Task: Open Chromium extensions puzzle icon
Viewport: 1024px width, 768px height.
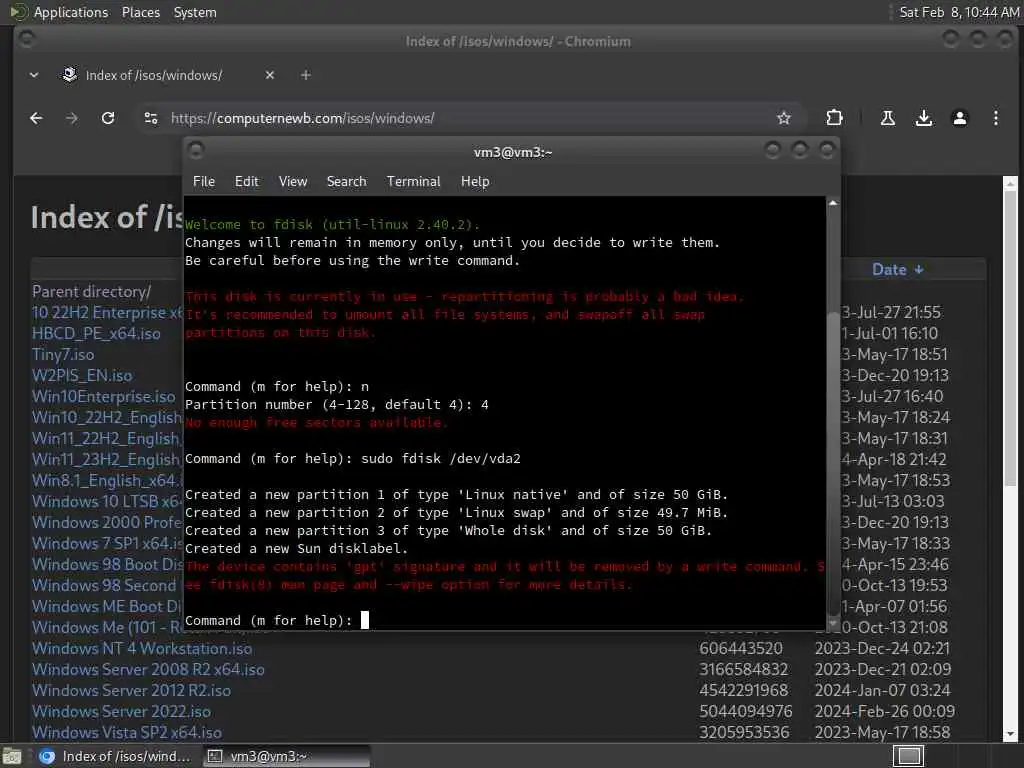Action: (834, 118)
